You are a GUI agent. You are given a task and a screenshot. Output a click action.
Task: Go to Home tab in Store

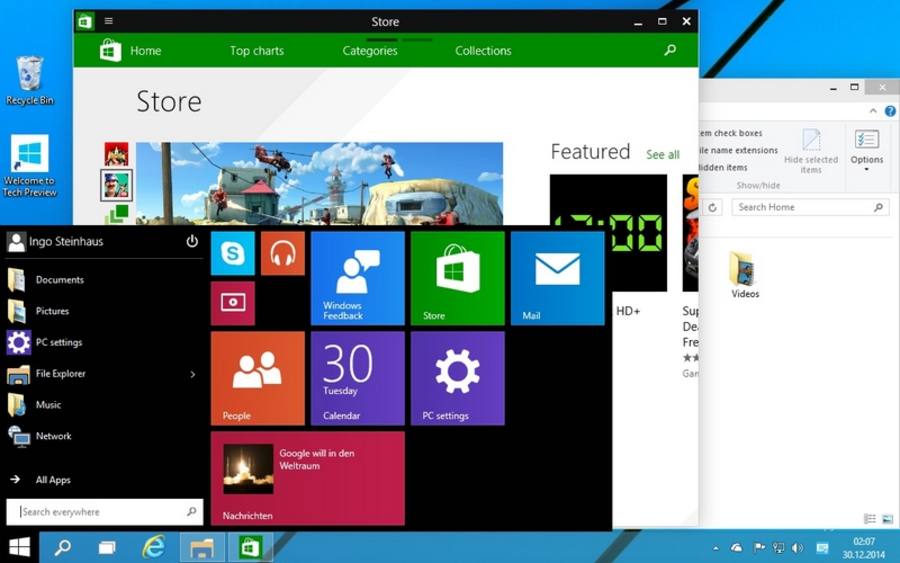[x=145, y=51]
